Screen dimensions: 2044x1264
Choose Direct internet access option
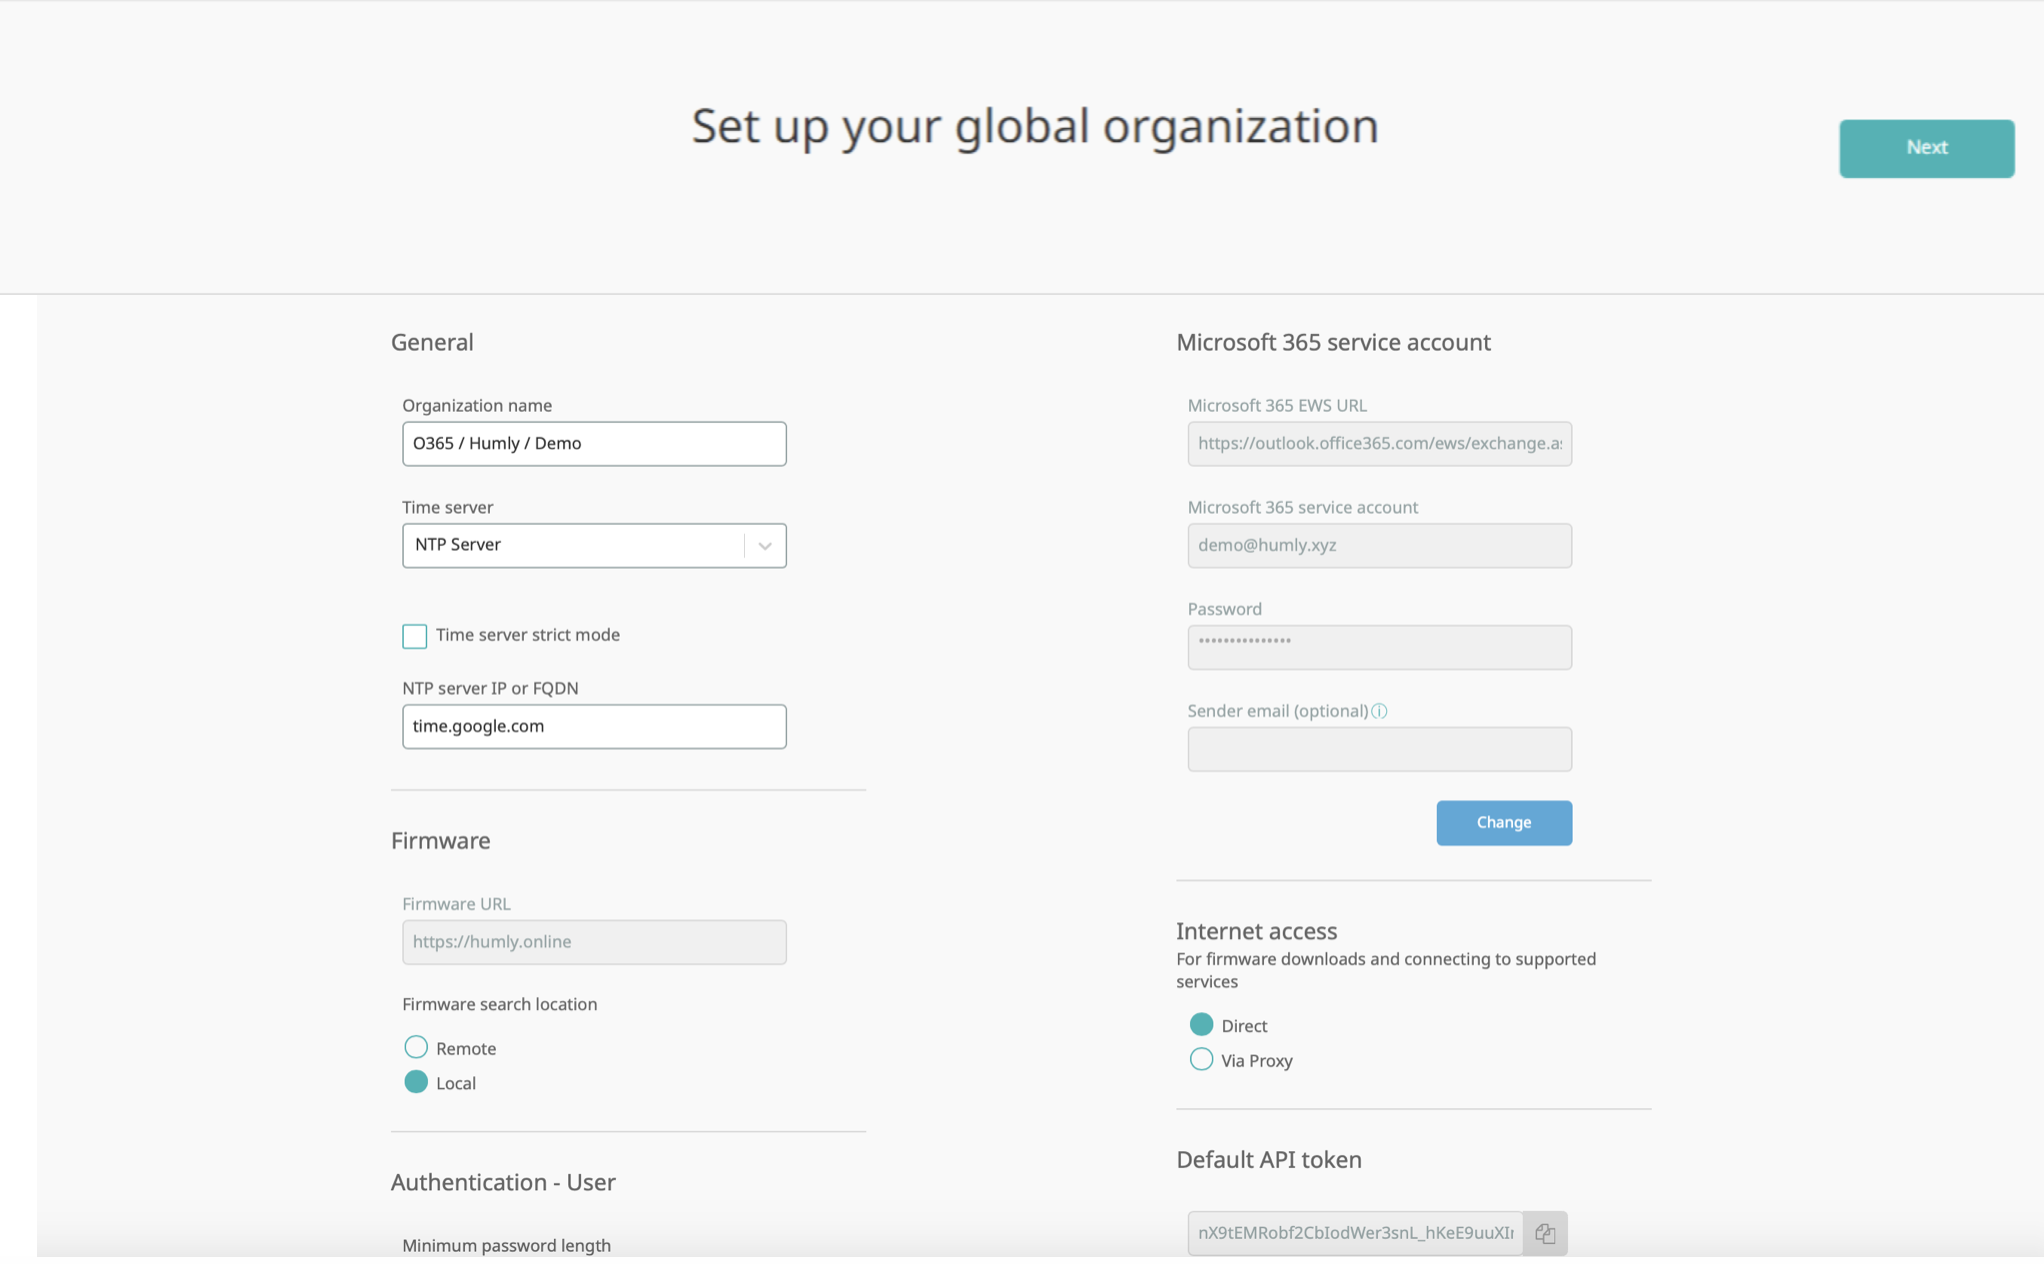[x=1201, y=1024]
